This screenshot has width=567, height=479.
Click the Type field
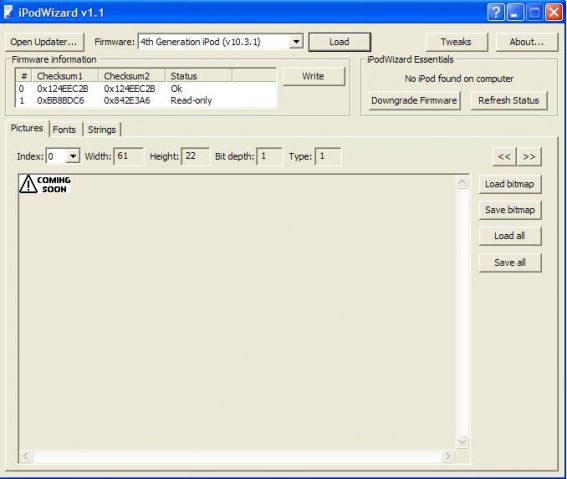328,156
